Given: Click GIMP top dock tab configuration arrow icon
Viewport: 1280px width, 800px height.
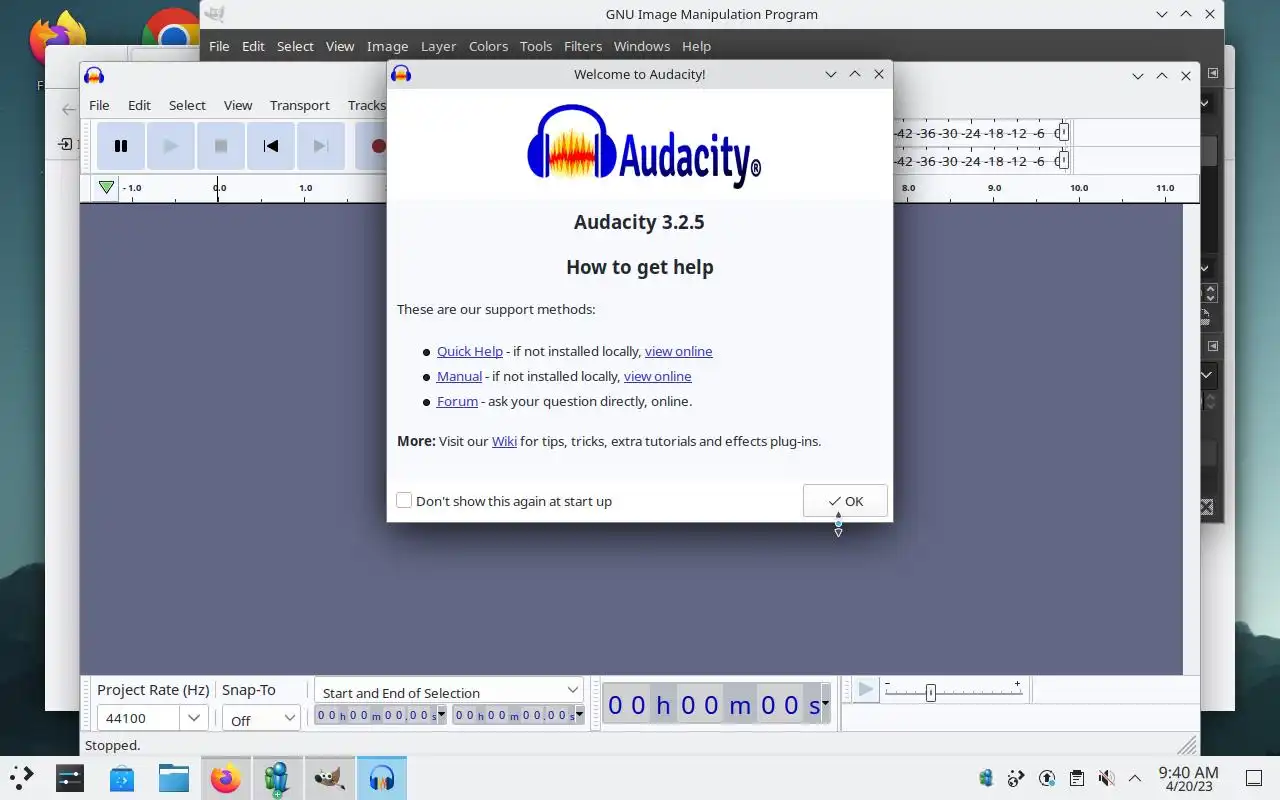Looking at the screenshot, I should click(x=1213, y=73).
